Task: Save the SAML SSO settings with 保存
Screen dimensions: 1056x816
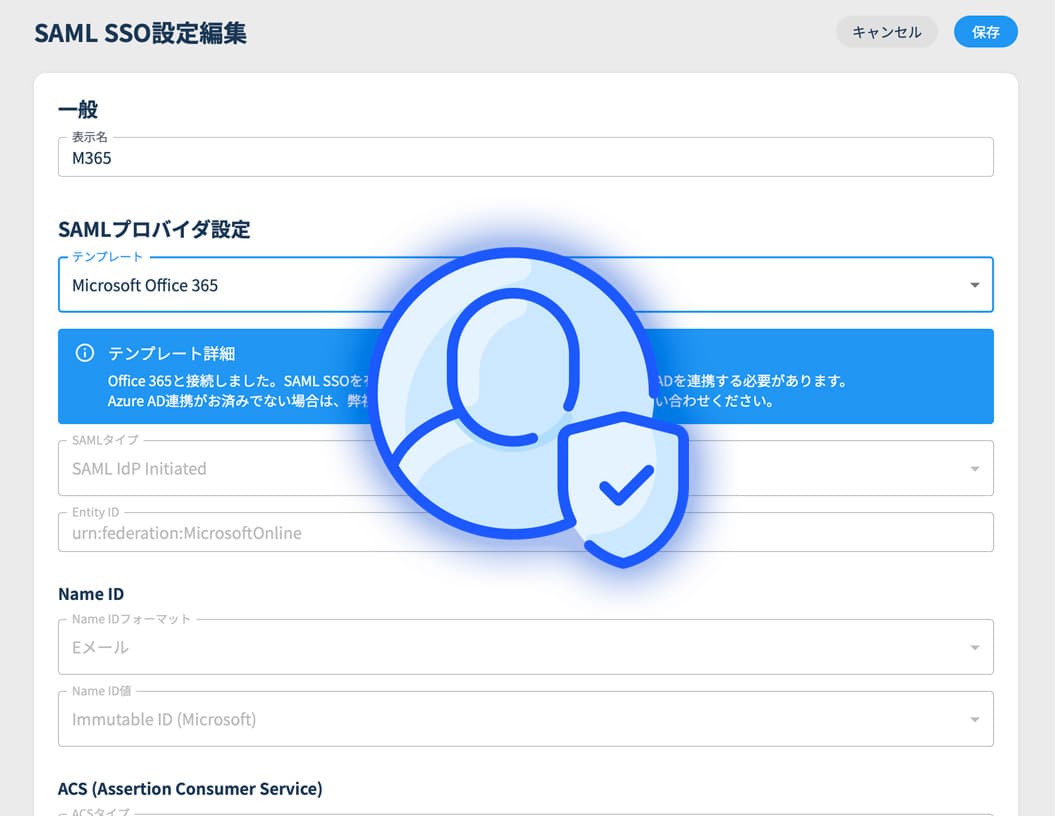Action: click(x=985, y=32)
